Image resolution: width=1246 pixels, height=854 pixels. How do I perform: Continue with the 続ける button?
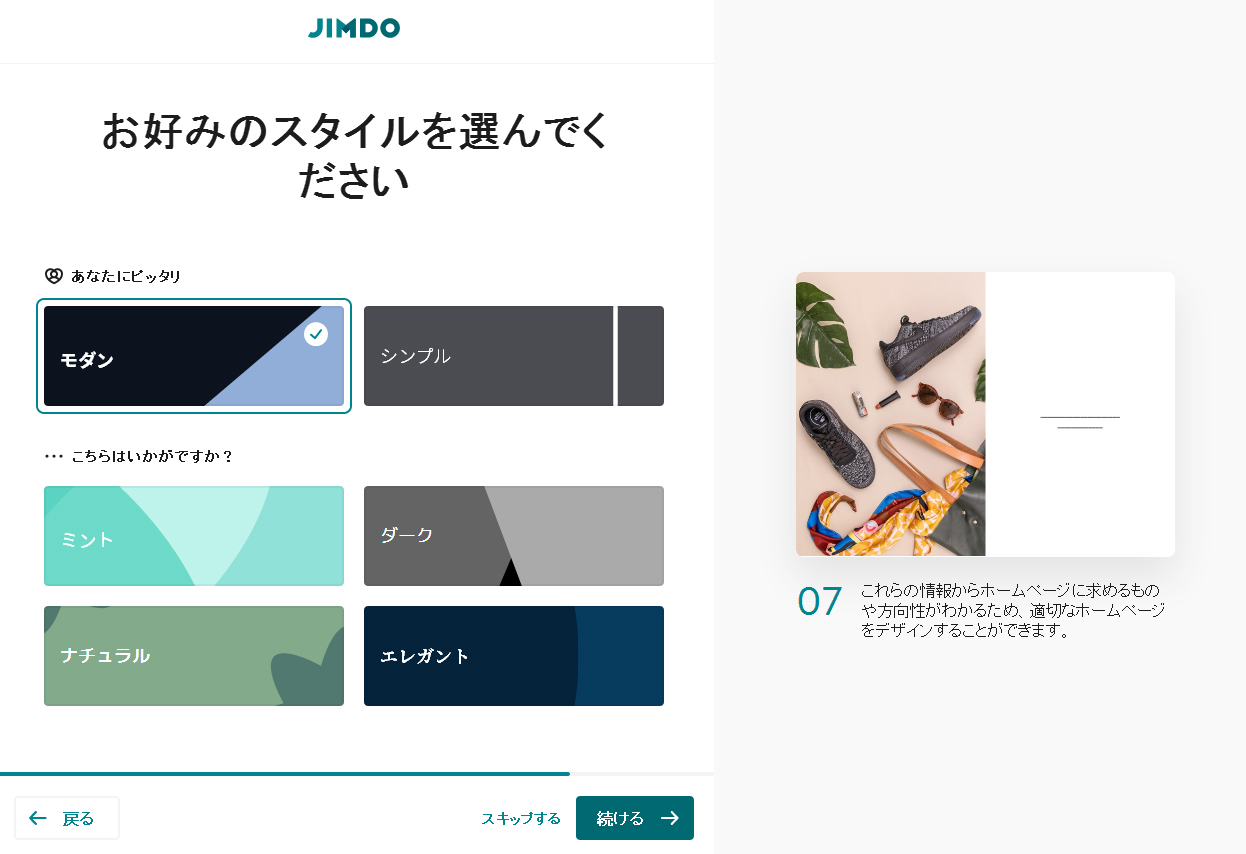(635, 818)
